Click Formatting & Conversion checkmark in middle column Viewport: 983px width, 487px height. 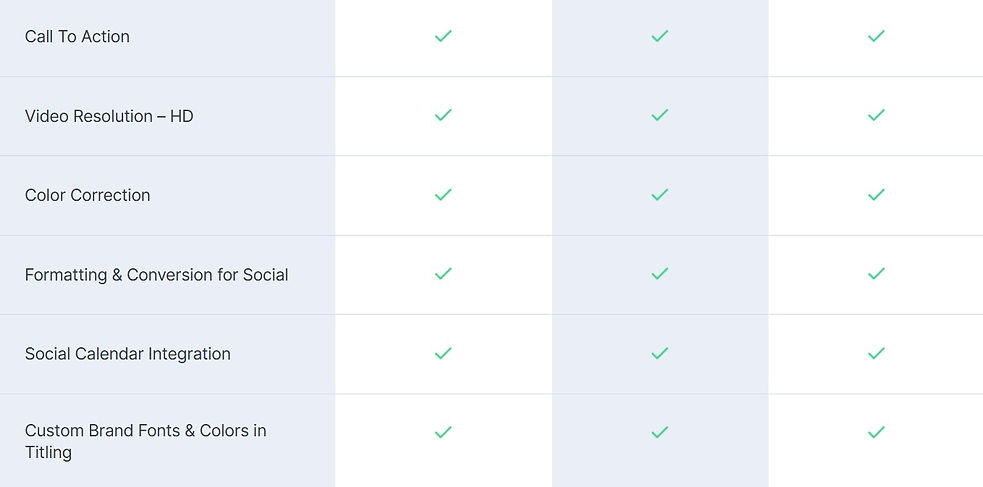[x=660, y=274]
